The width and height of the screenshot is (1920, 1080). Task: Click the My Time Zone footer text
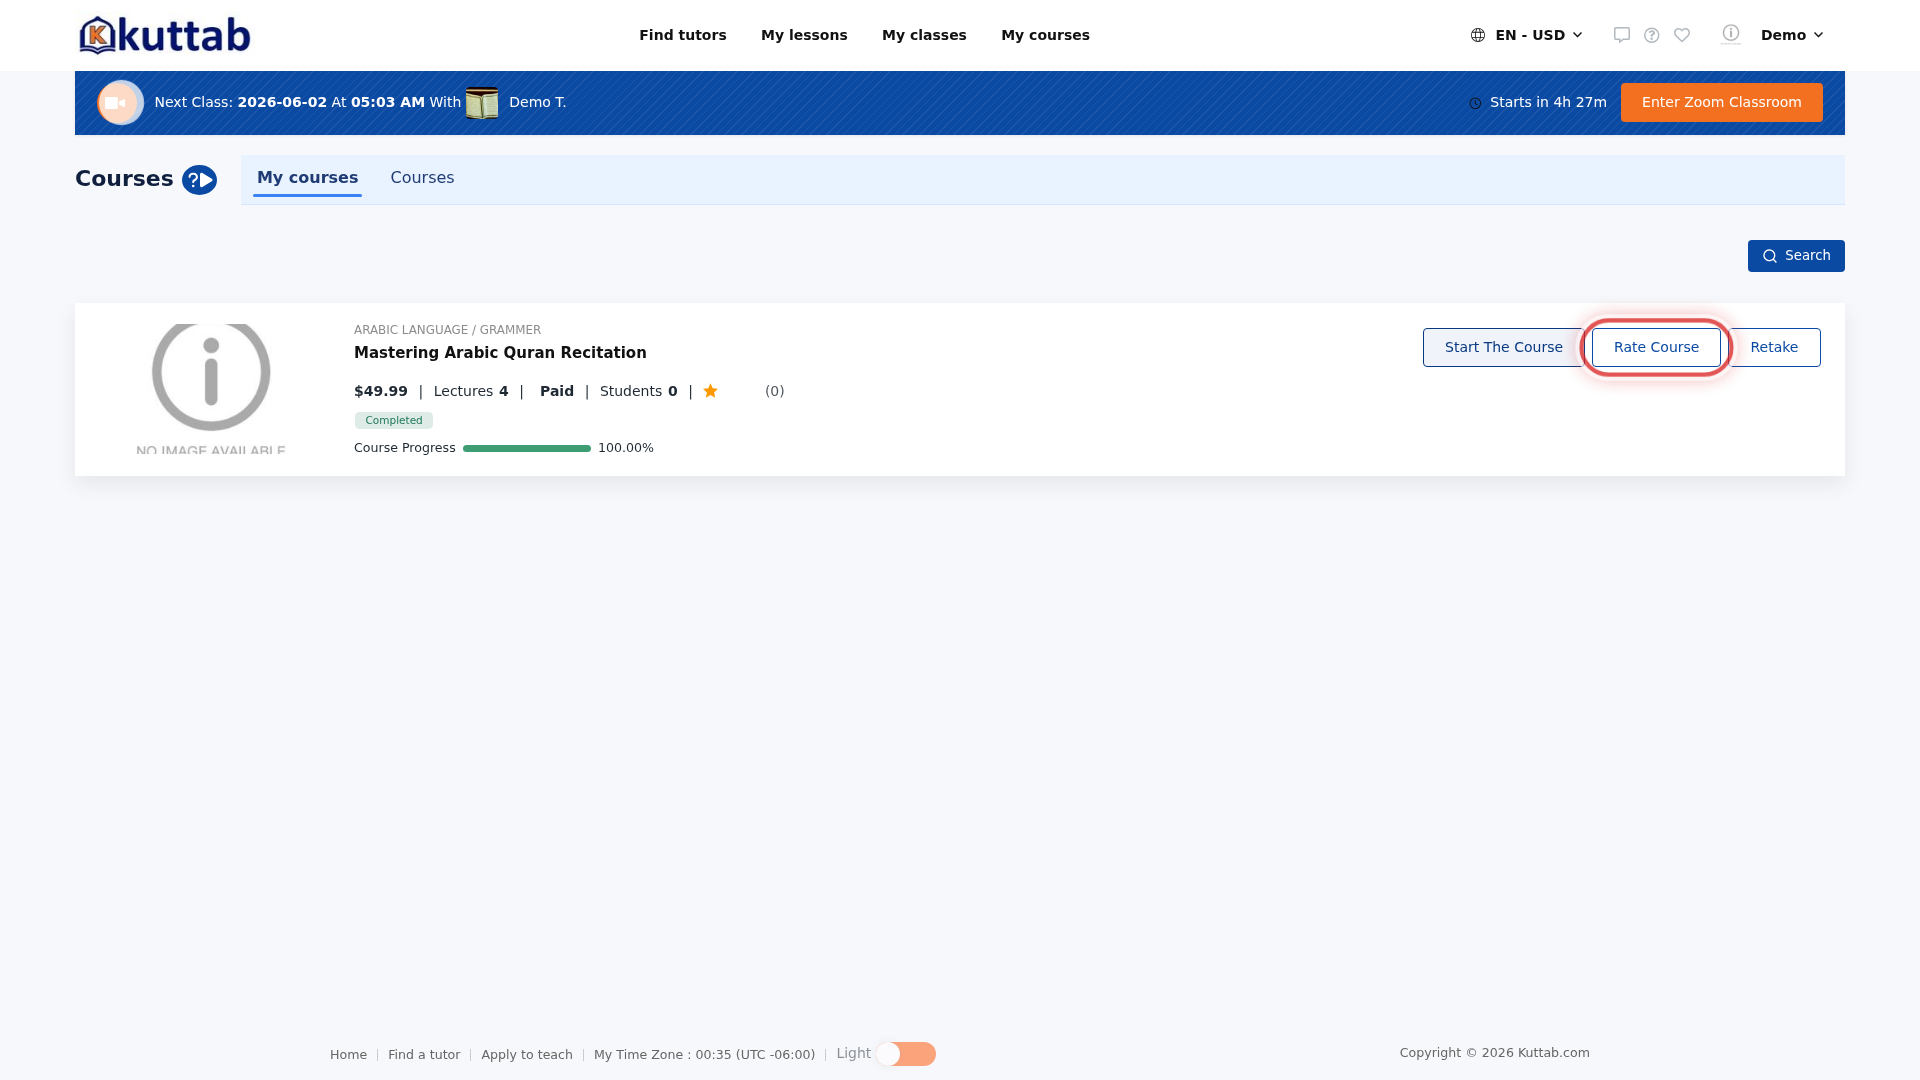(704, 1055)
